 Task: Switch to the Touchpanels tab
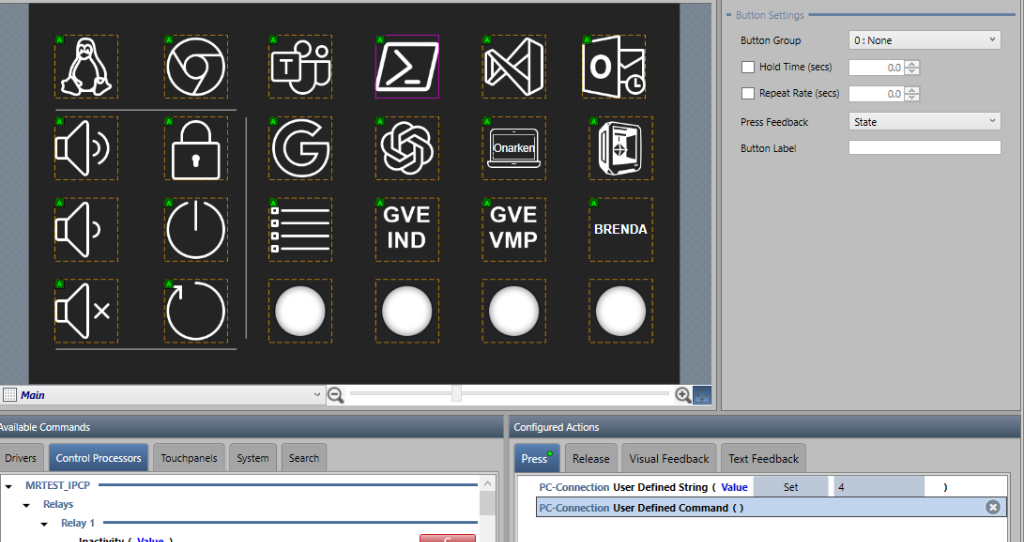[189, 458]
